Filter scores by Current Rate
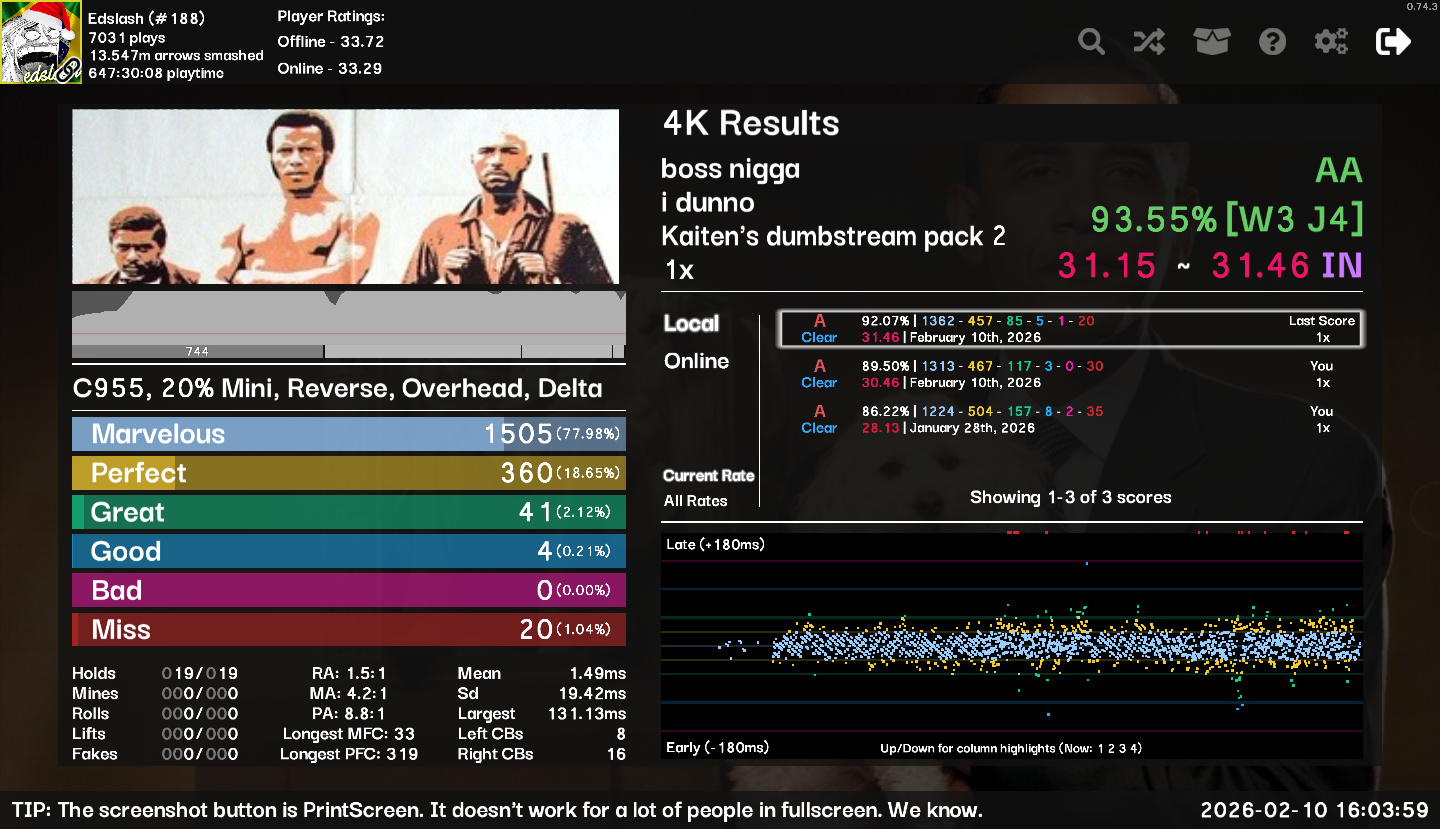The width and height of the screenshot is (1440, 829). tap(708, 476)
